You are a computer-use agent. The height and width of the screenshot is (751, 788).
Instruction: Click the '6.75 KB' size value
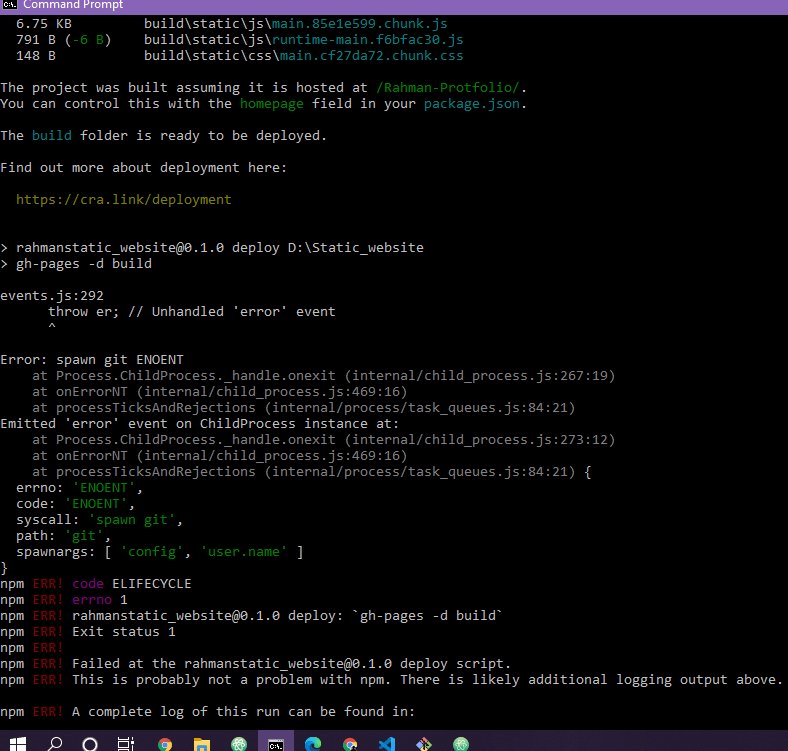tap(44, 24)
